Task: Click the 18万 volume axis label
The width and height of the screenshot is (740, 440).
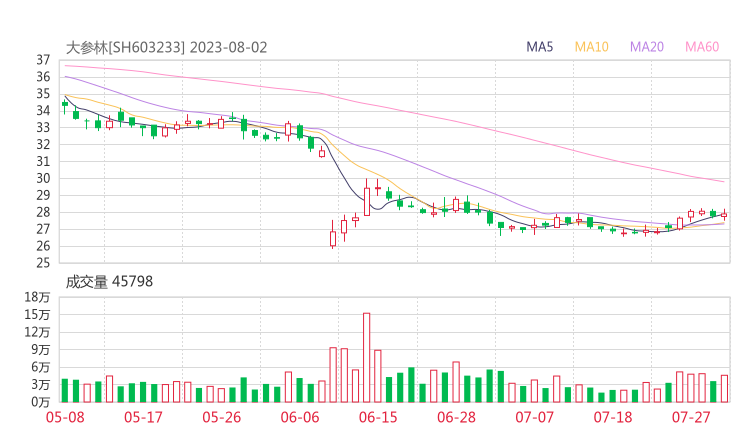Action: pyautogui.click(x=37, y=297)
